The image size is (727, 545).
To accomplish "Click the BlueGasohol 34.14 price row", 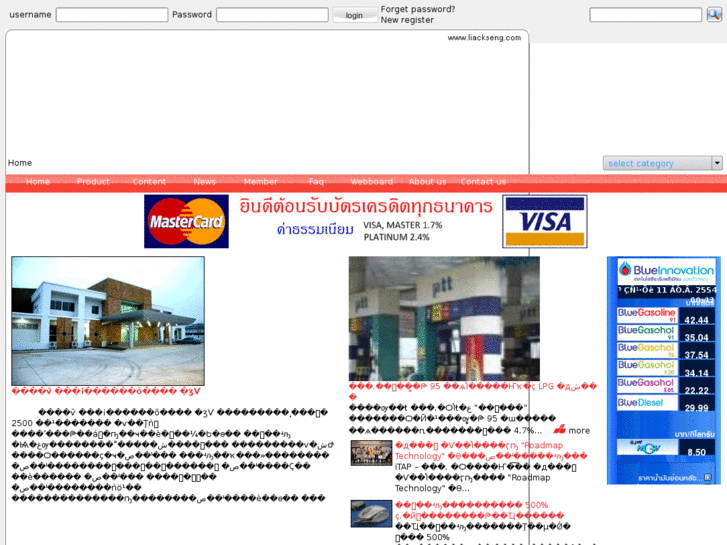I will pyautogui.click(x=666, y=368).
